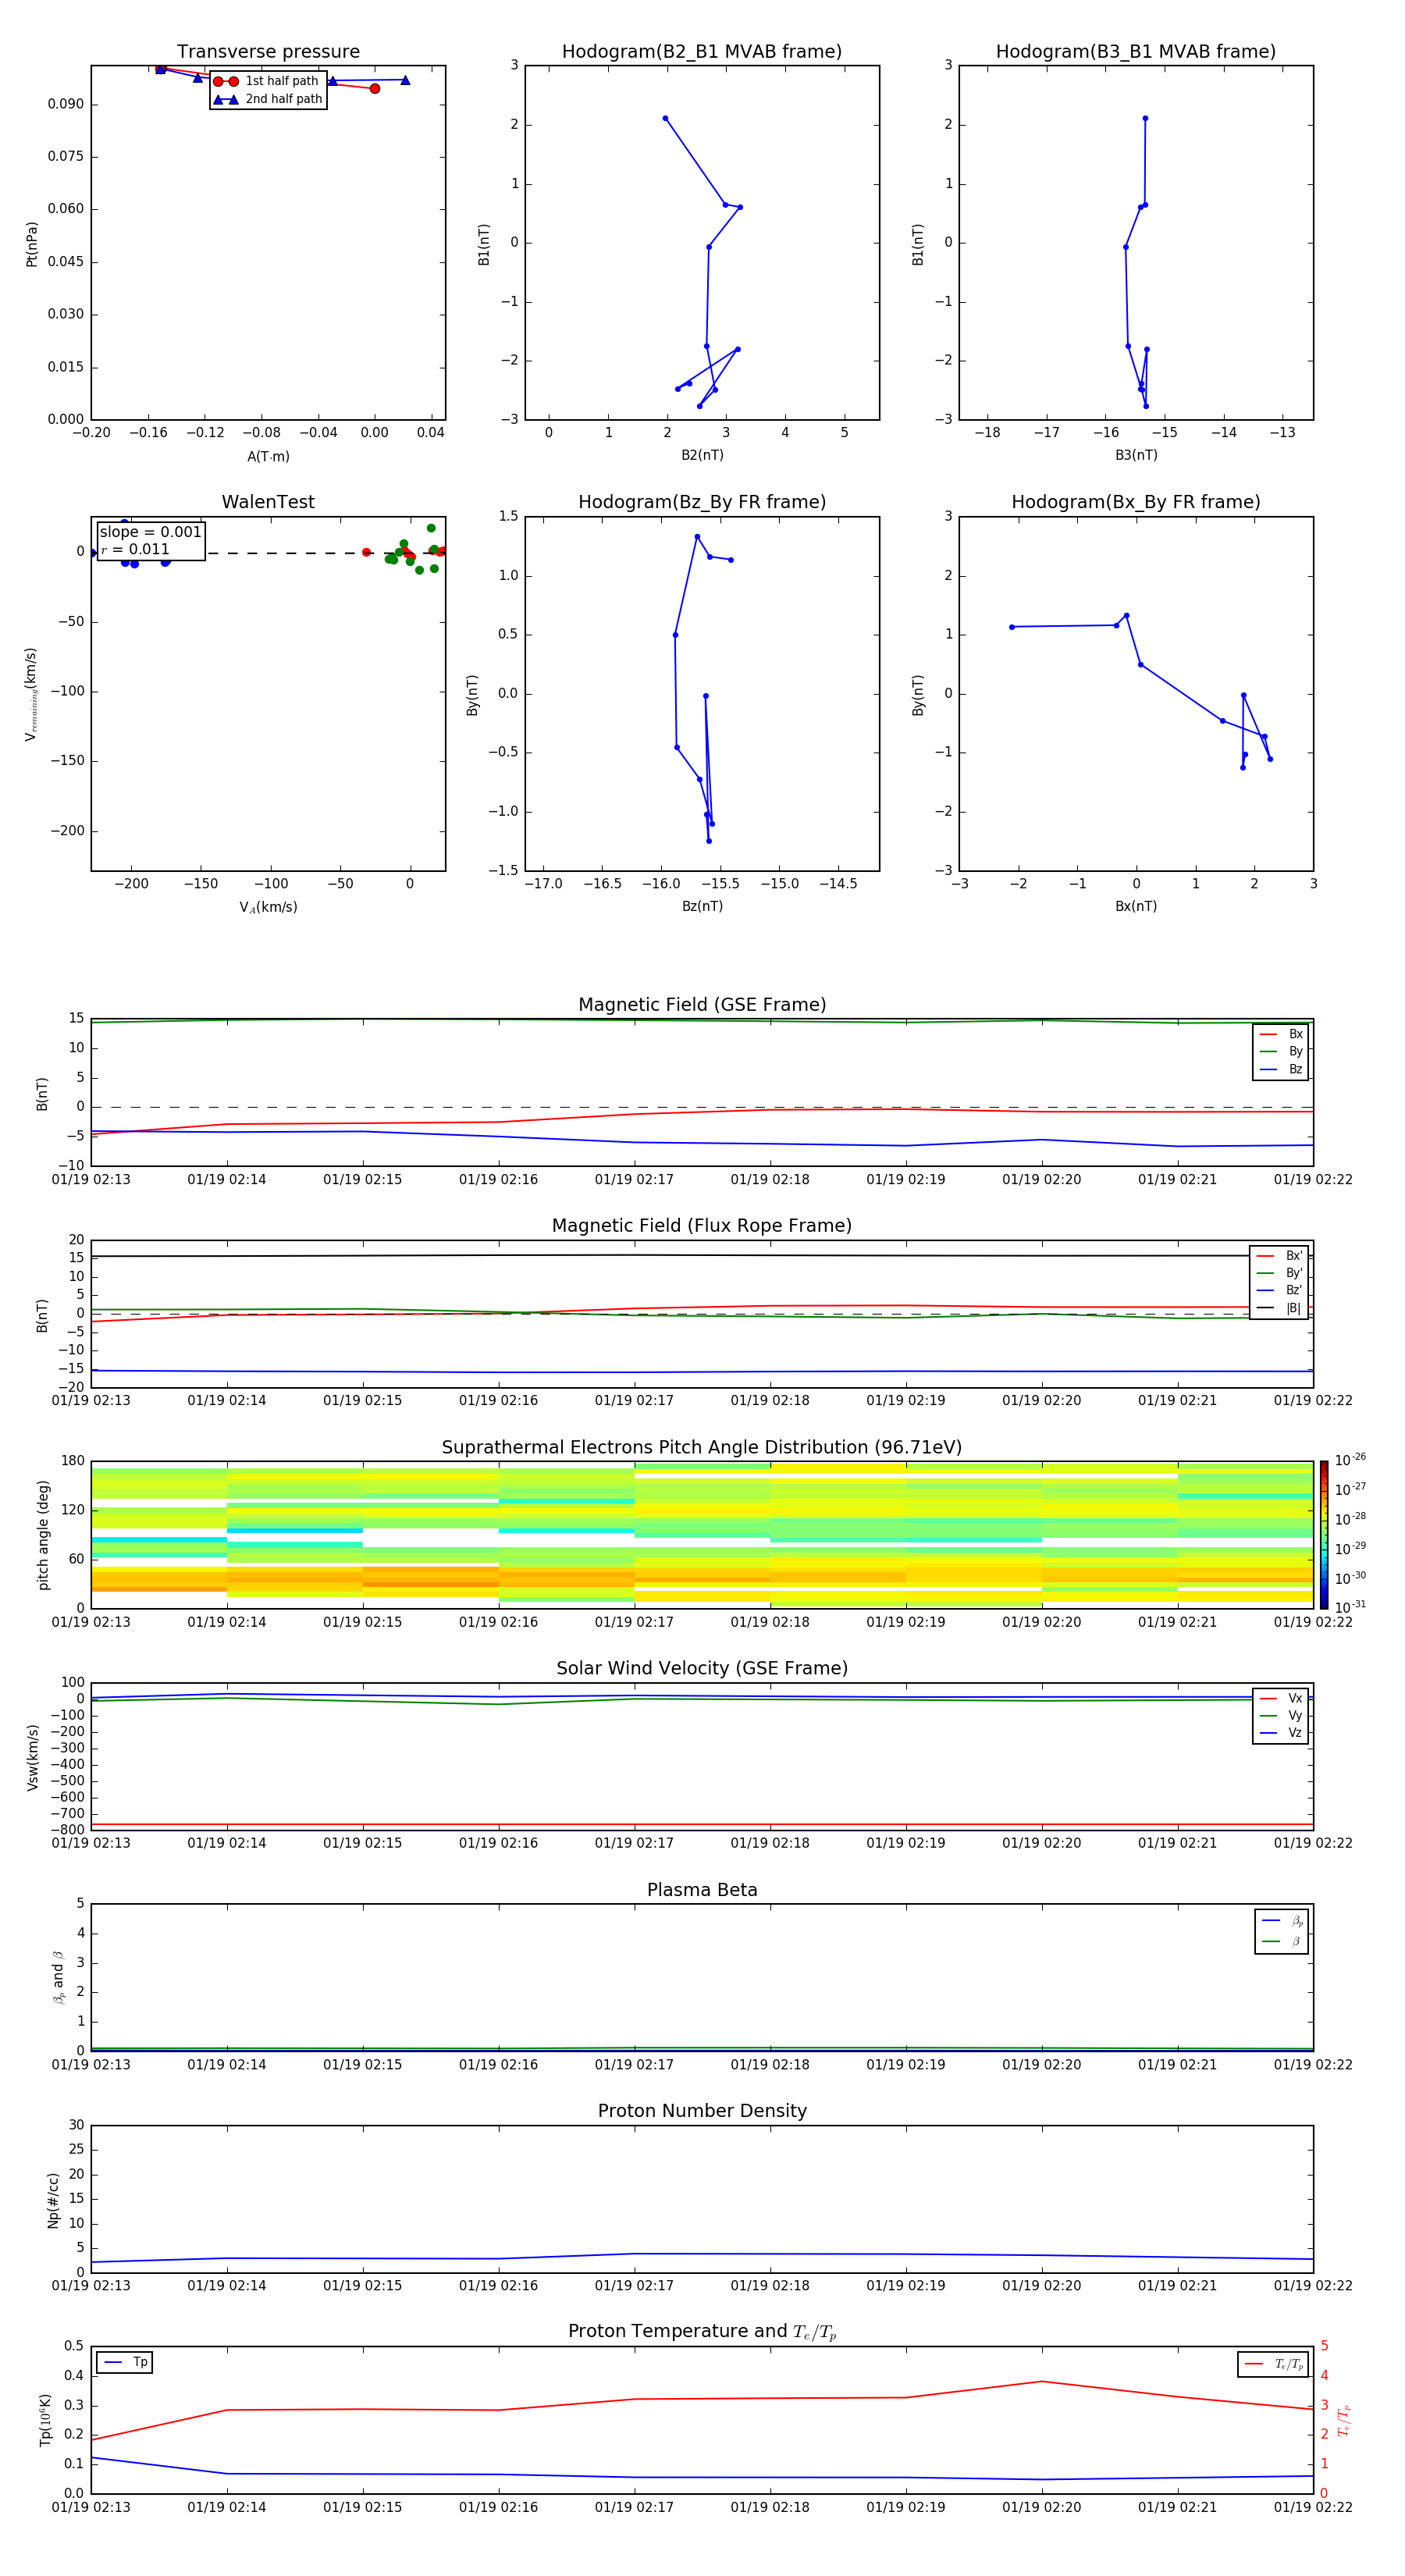
Task: Click the 'Hodogram(B2_B1 MVAB frame)' title
Action: (702, 52)
